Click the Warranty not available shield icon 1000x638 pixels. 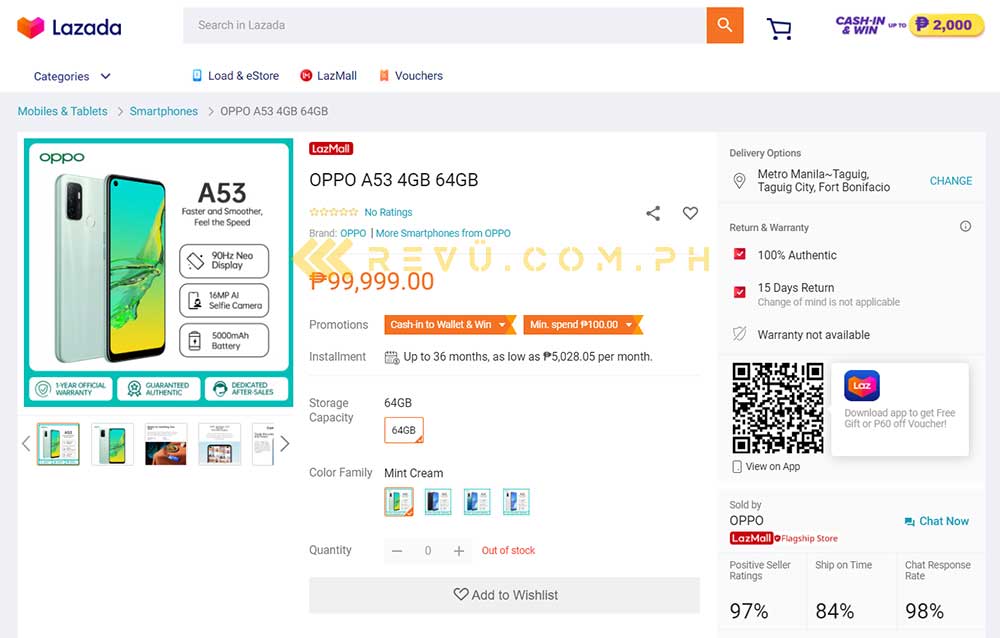[x=739, y=334]
